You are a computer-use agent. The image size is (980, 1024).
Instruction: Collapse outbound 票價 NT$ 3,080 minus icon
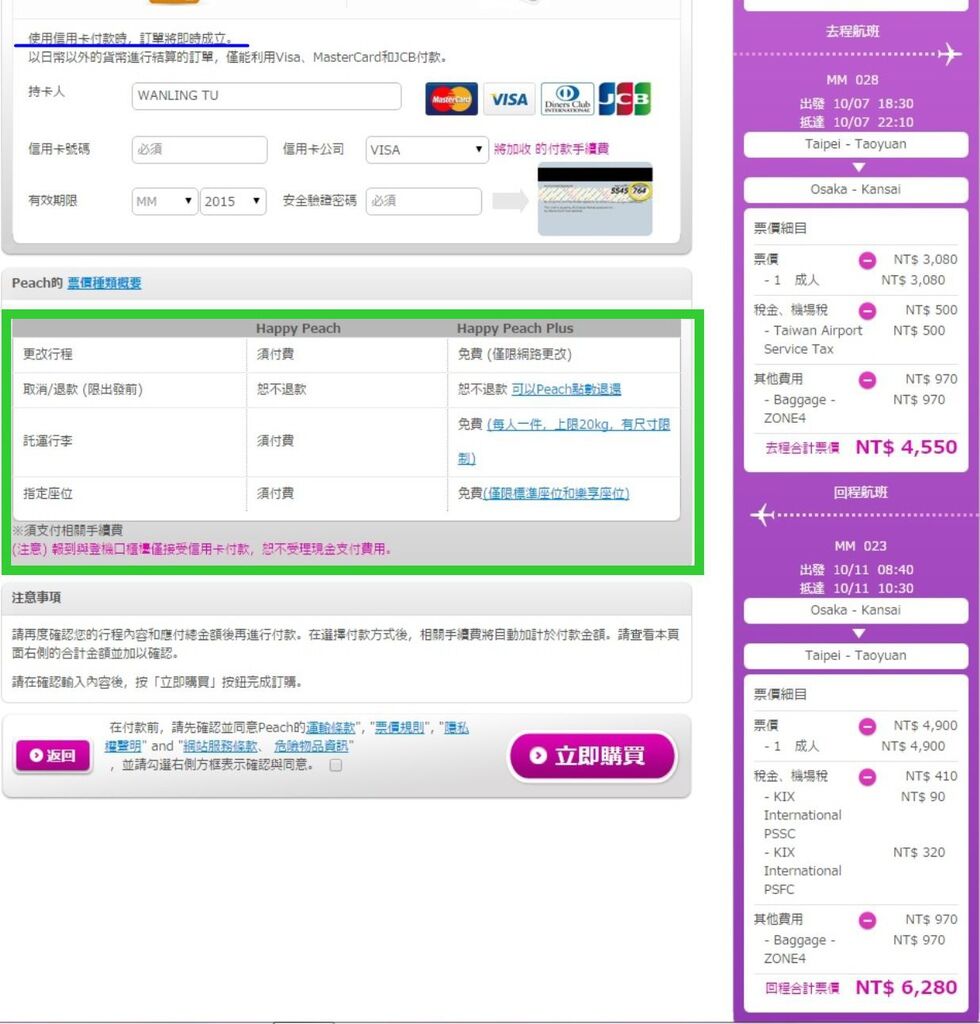[x=867, y=261]
